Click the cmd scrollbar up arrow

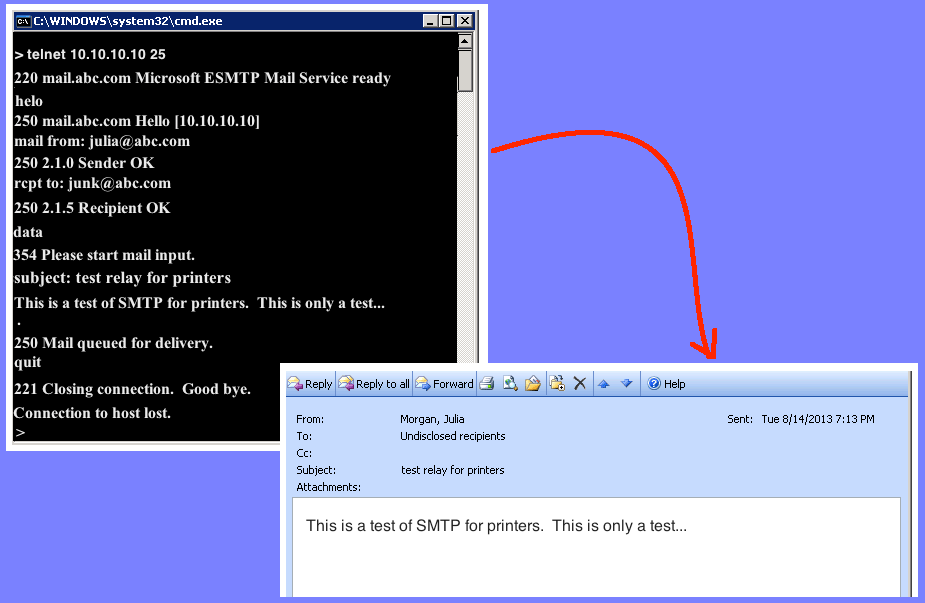465,41
